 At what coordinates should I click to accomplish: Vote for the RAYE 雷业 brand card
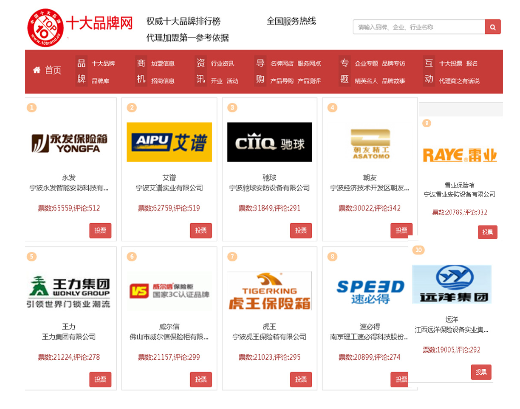[x=487, y=232]
